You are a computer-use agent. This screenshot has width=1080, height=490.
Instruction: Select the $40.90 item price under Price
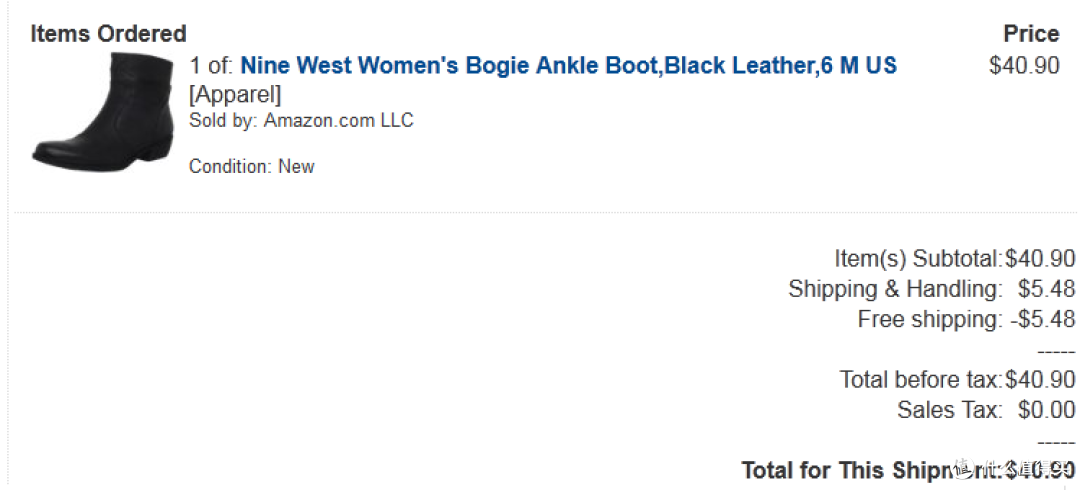tap(1024, 65)
